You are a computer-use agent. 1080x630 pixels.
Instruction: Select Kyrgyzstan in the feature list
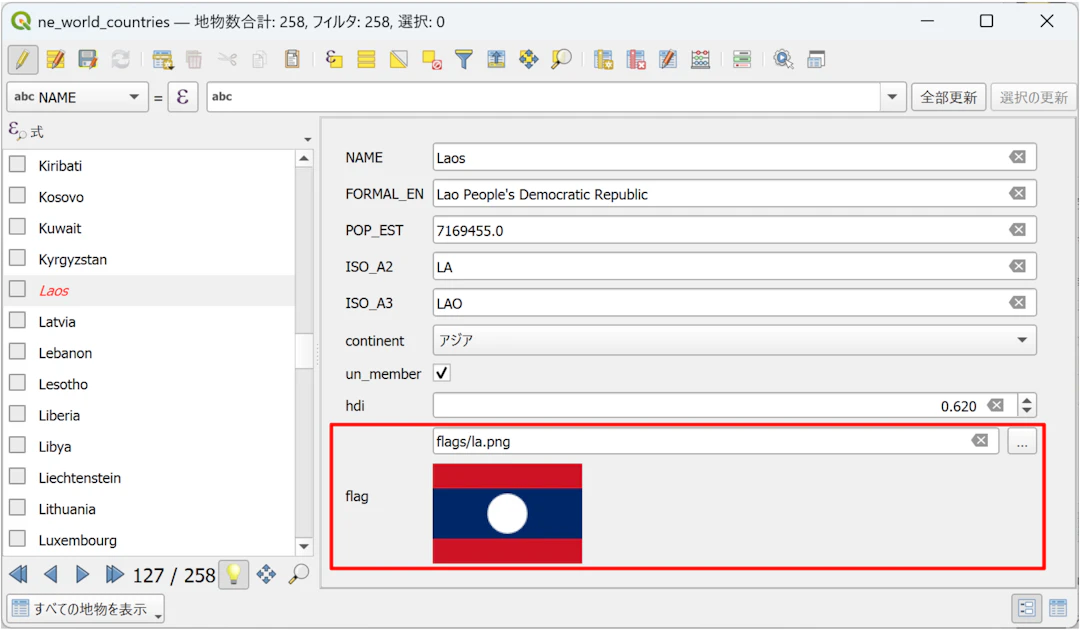click(x=73, y=260)
